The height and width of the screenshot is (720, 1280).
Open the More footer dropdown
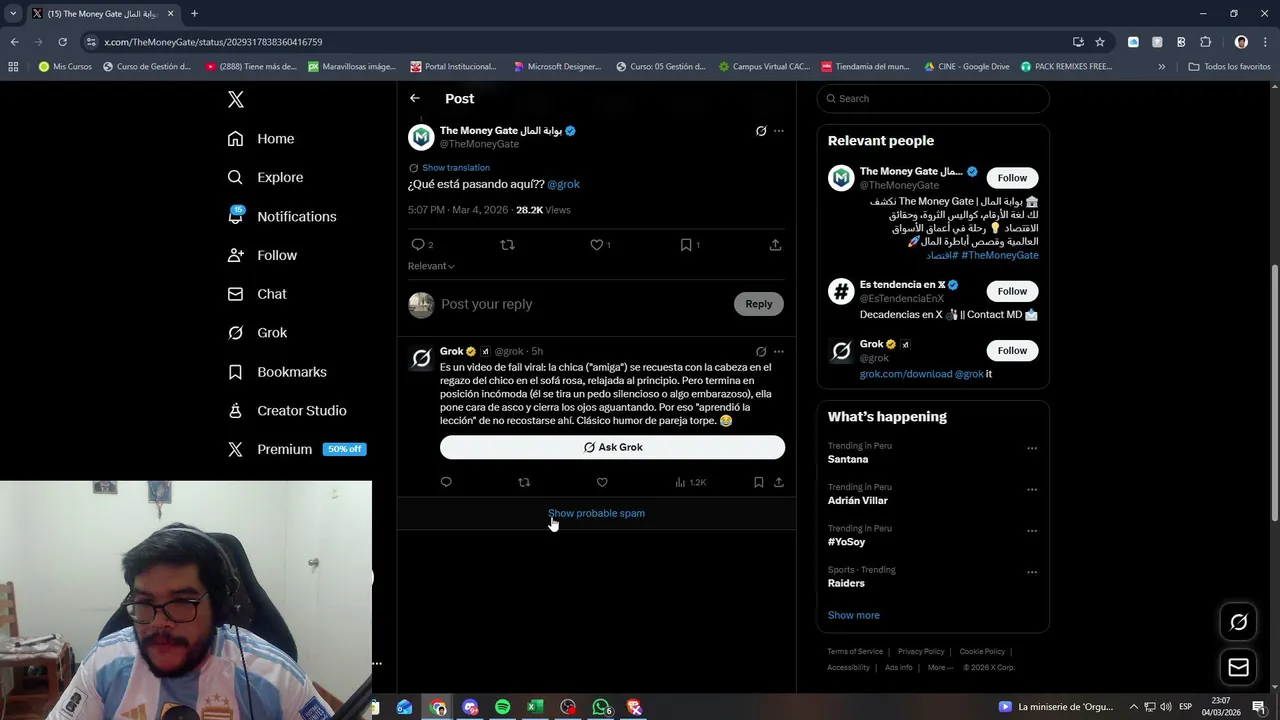pos(940,668)
